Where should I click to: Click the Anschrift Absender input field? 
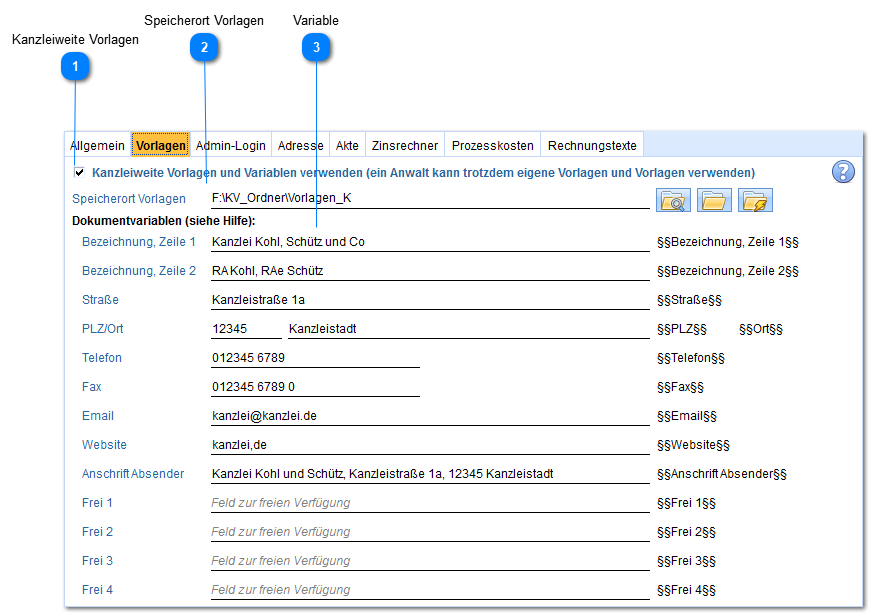coord(430,474)
